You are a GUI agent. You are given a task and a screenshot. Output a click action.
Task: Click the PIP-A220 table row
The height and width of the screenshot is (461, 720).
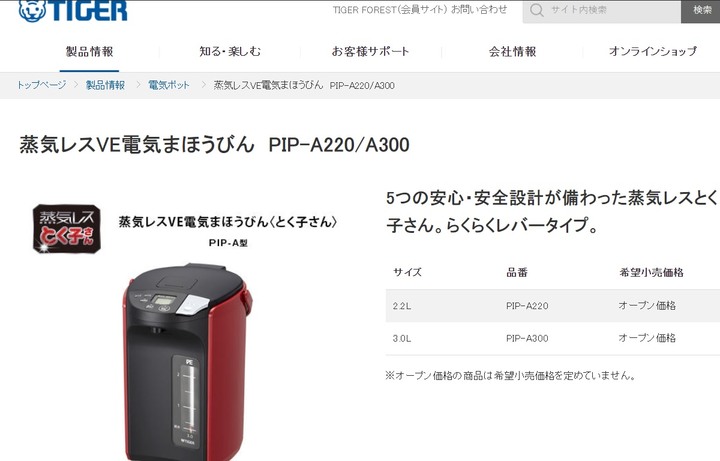coord(553,305)
